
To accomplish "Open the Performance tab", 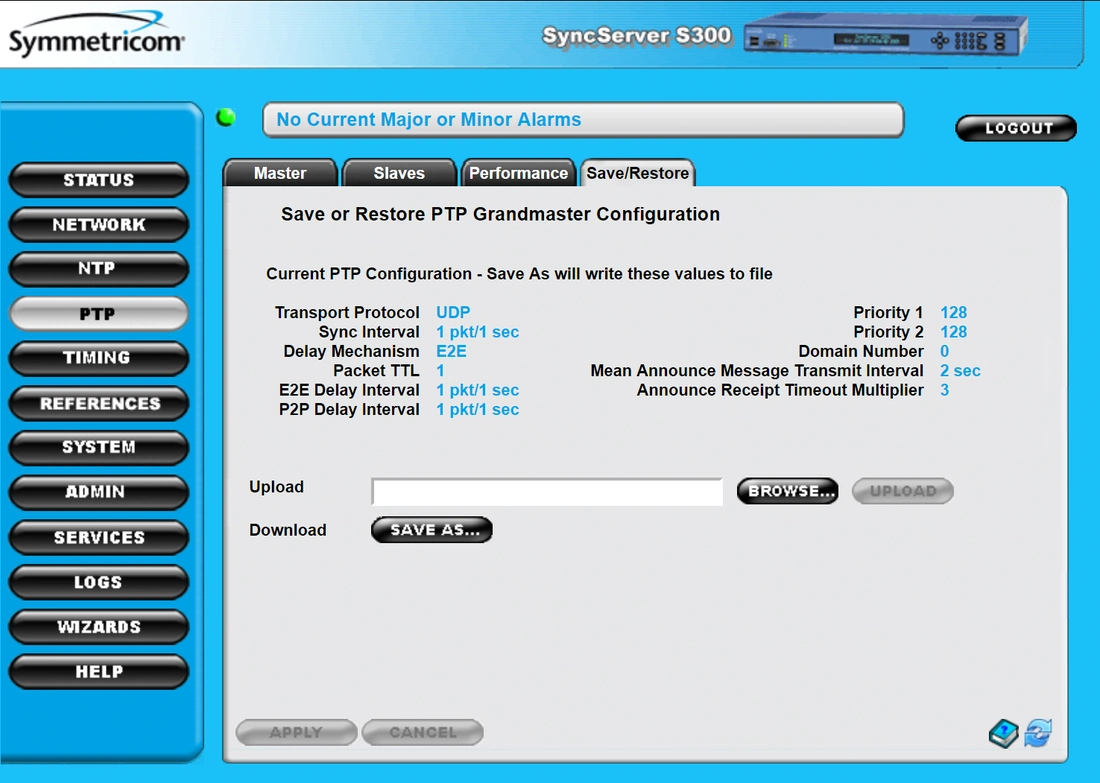I will 518,172.
